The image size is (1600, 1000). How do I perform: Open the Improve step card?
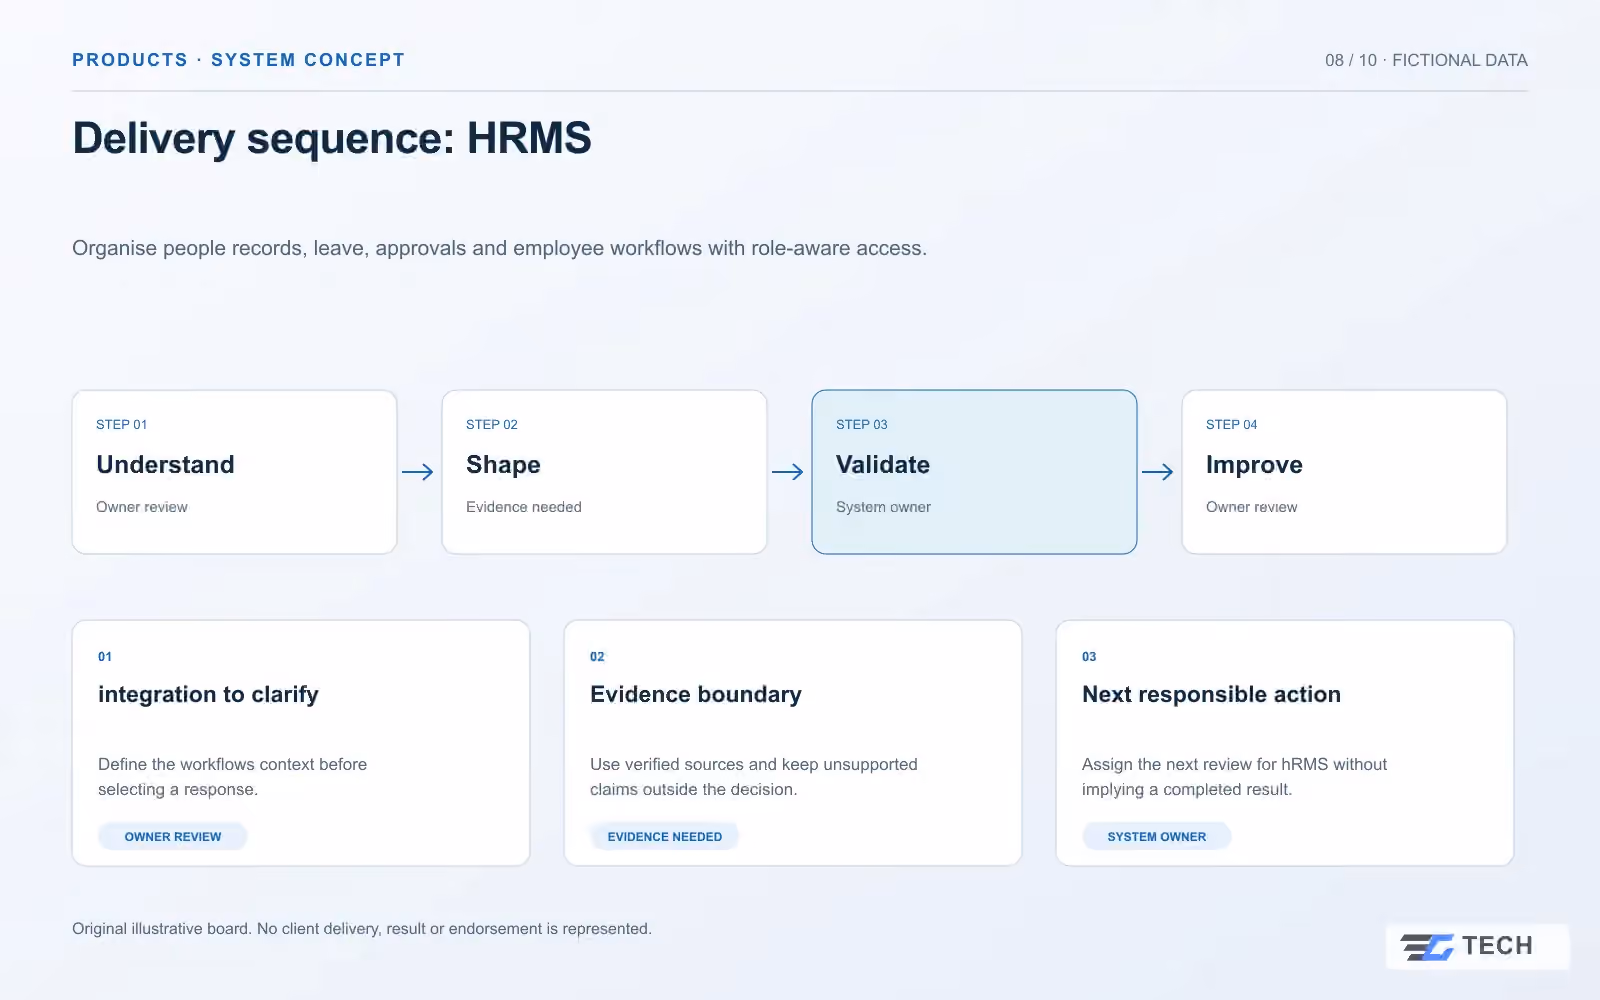coord(1345,472)
